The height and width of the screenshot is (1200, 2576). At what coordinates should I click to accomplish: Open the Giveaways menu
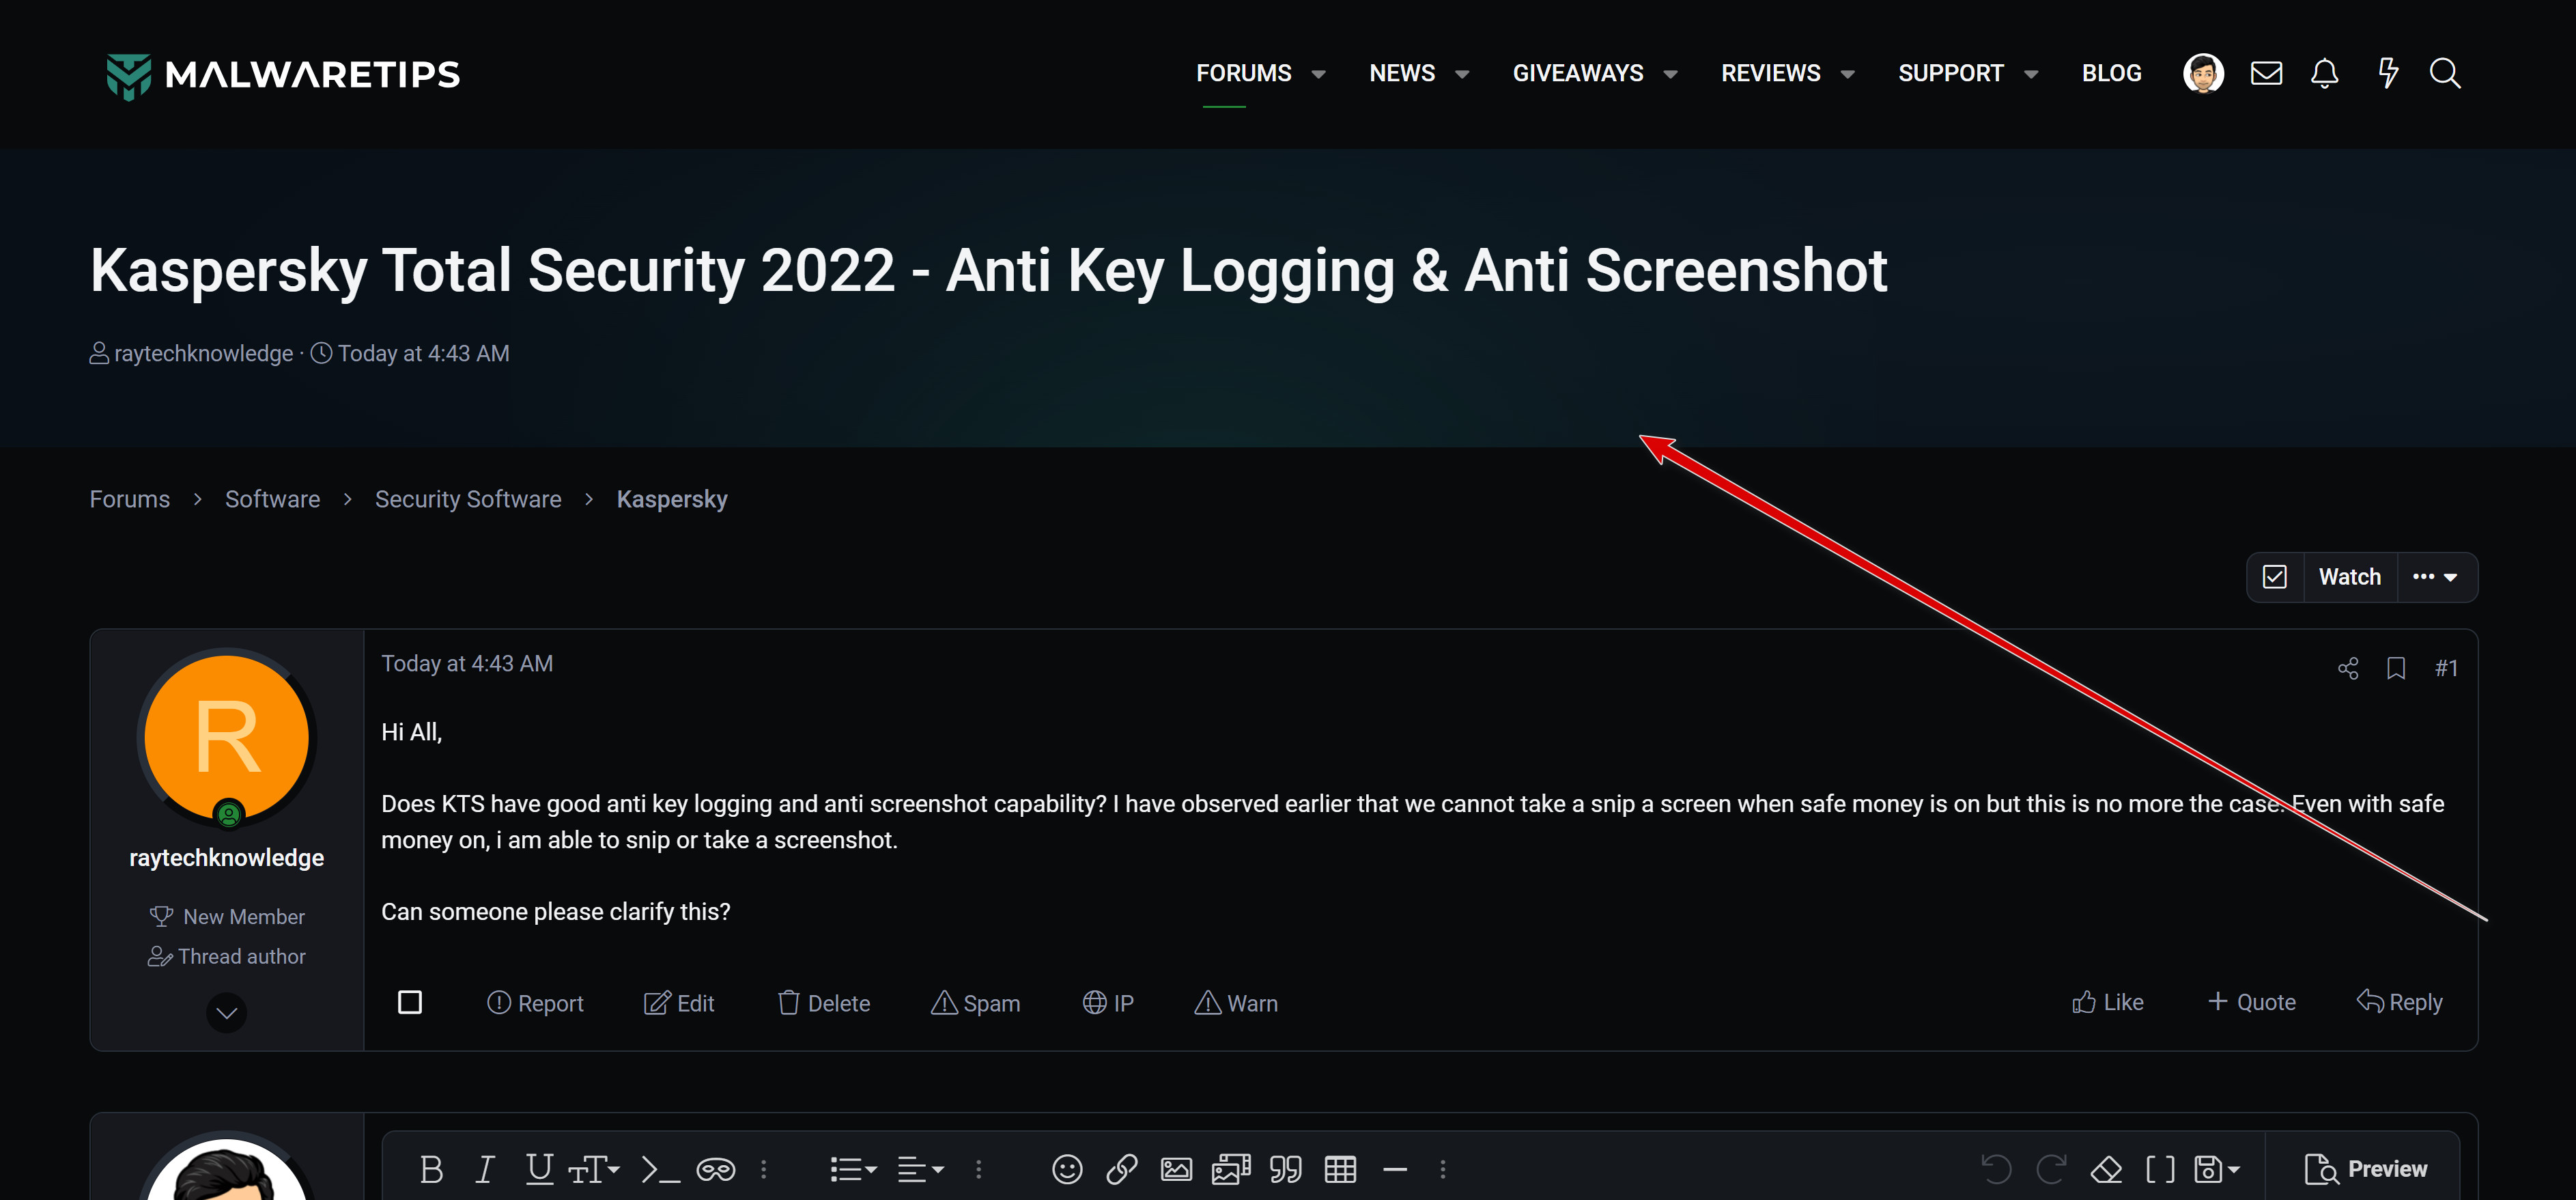tap(1577, 73)
